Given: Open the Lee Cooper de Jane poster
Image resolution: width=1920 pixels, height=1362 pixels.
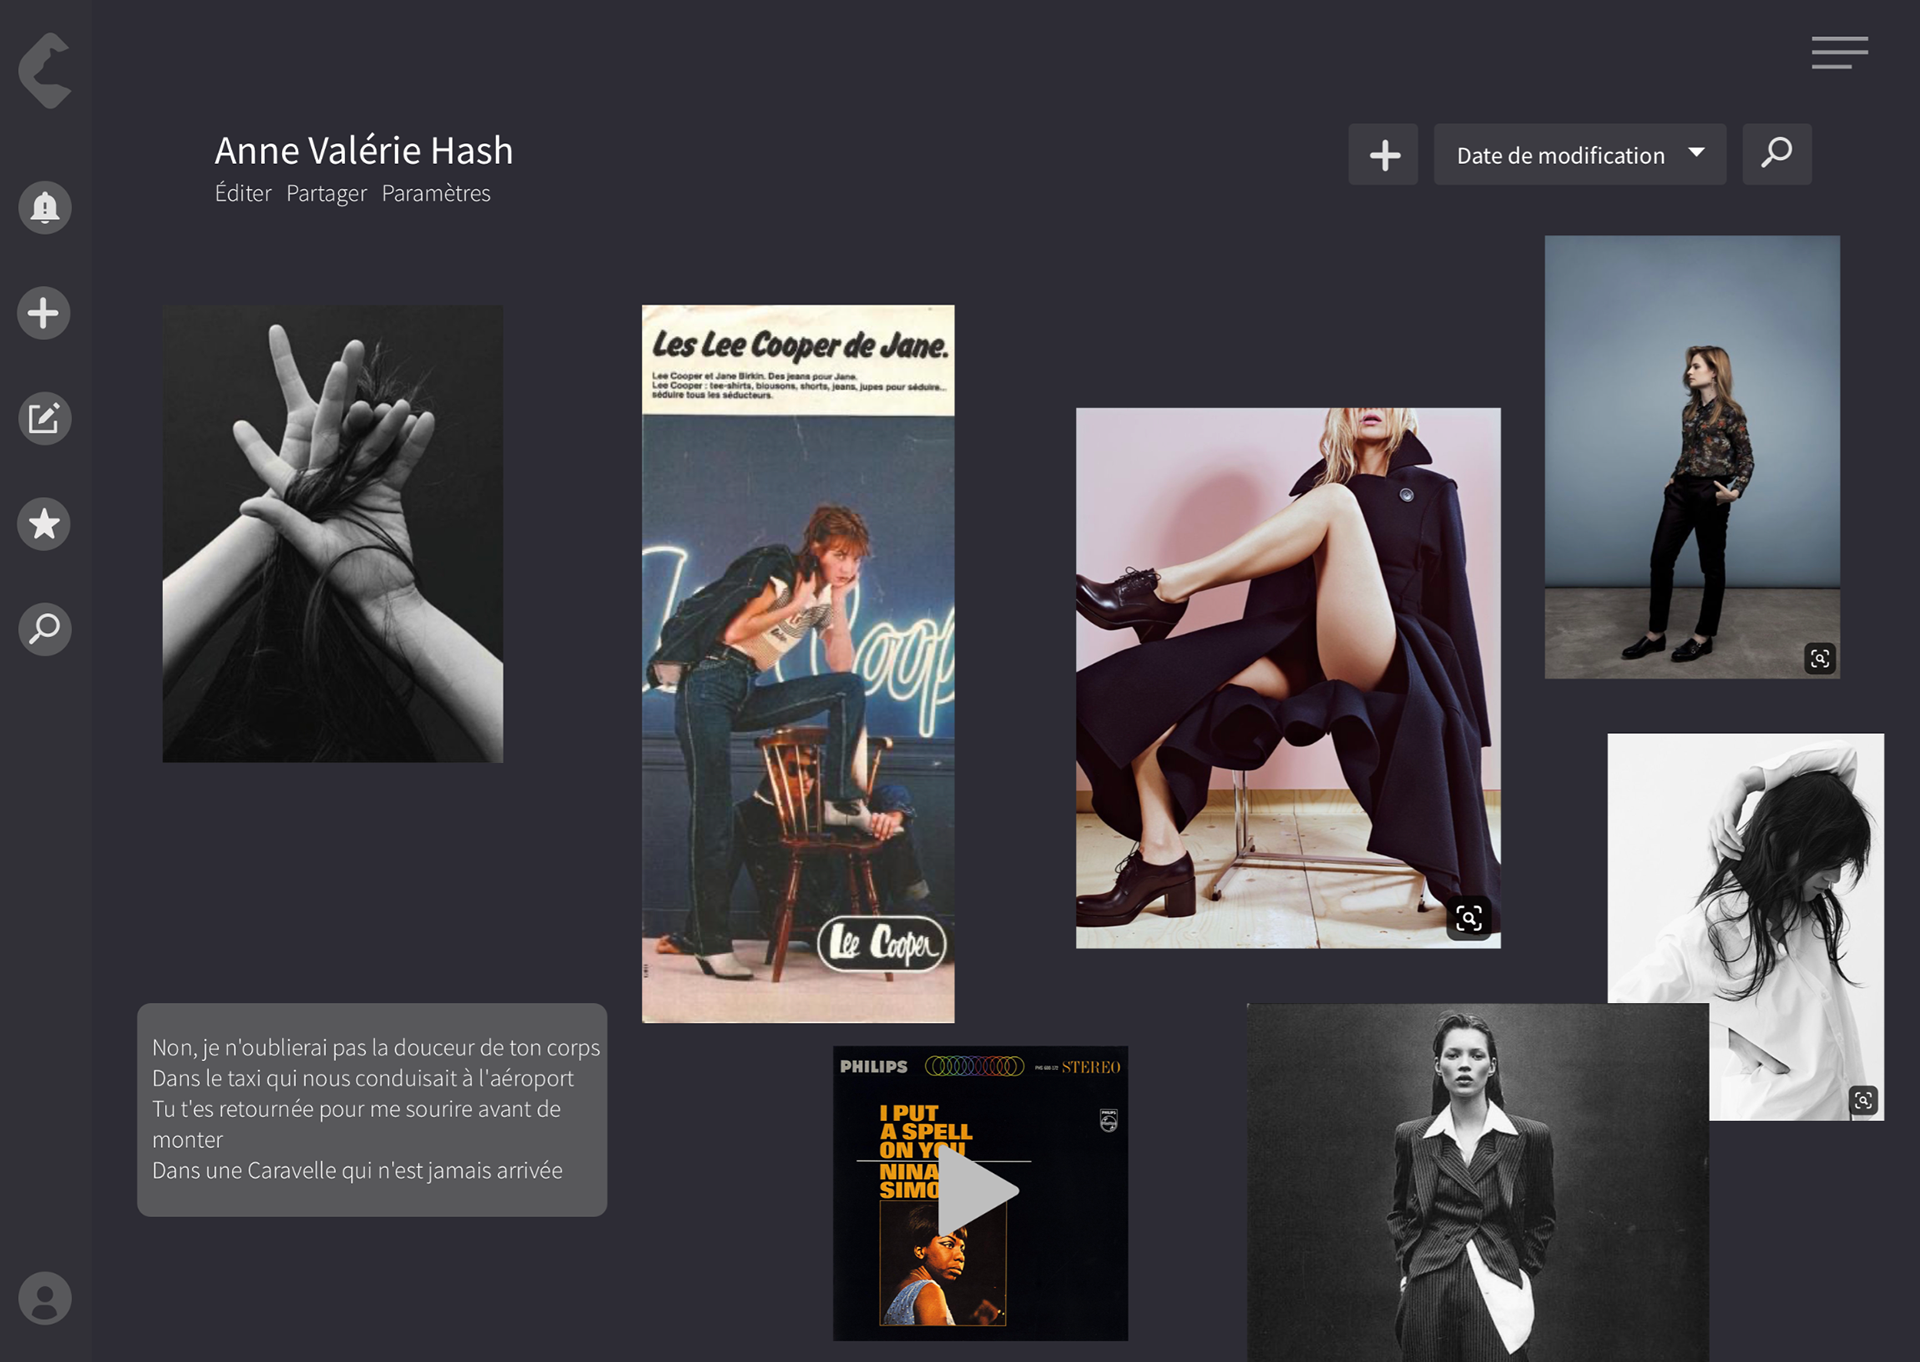Looking at the screenshot, I should click(x=798, y=664).
